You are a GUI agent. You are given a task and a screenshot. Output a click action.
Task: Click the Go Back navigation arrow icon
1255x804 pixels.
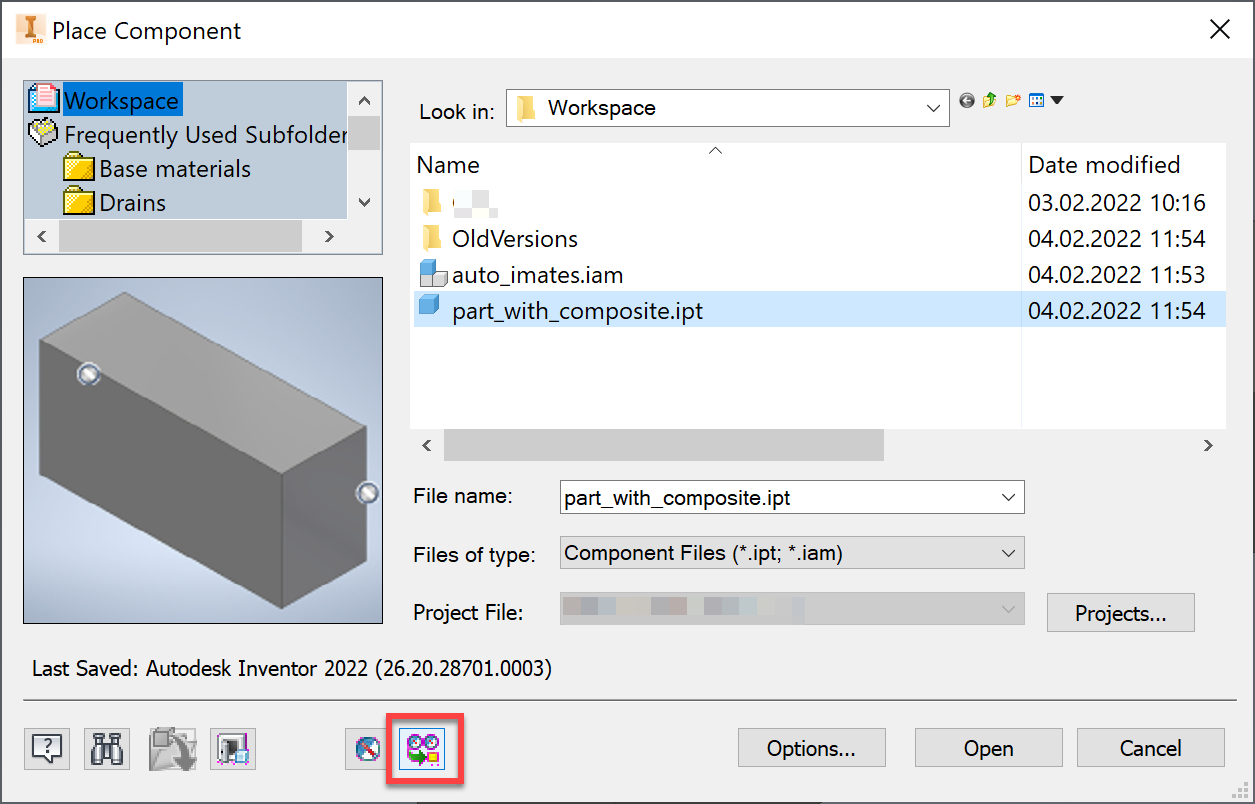click(966, 100)
